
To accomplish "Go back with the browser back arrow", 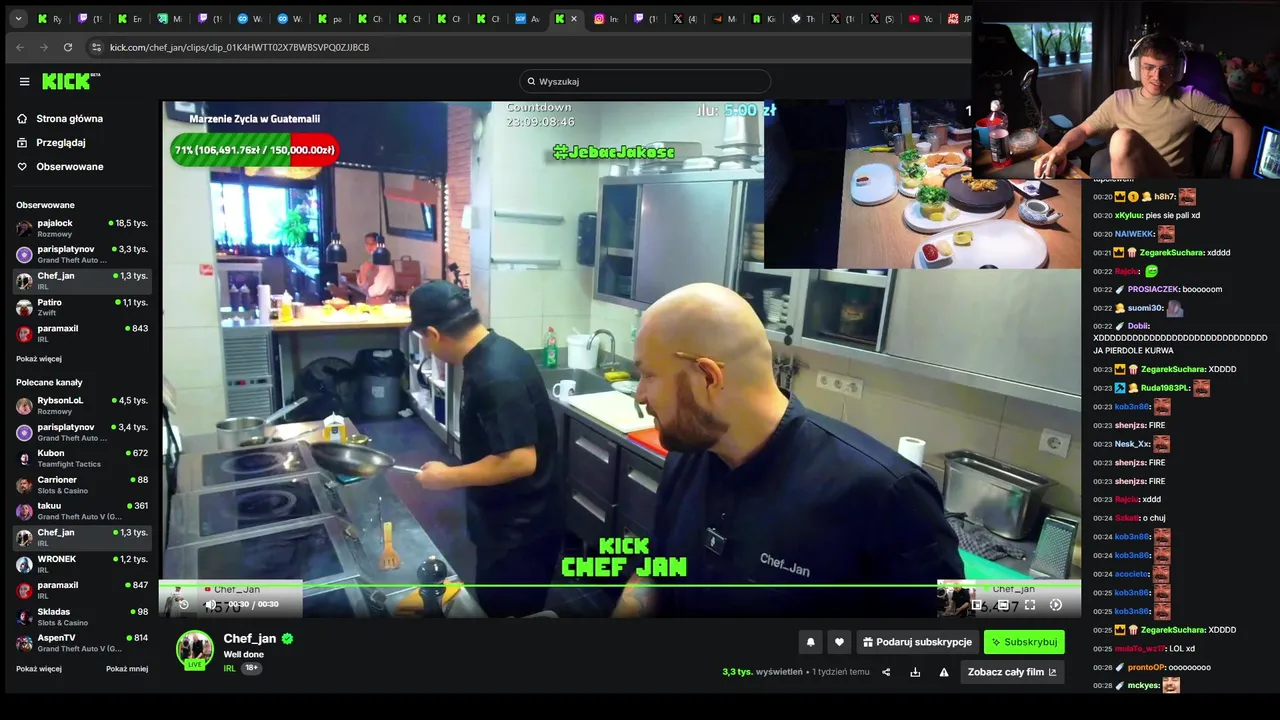I will 20,47.
